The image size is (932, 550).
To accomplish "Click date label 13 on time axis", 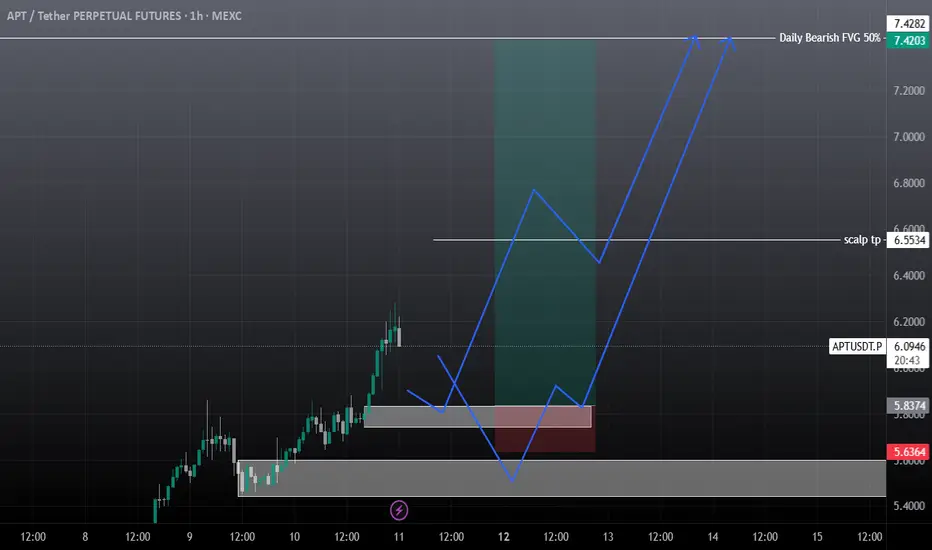I will point(608,537).
